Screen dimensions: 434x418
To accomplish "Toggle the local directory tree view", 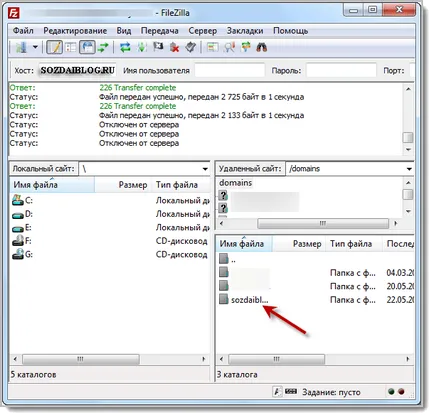I will coord(71,48).
